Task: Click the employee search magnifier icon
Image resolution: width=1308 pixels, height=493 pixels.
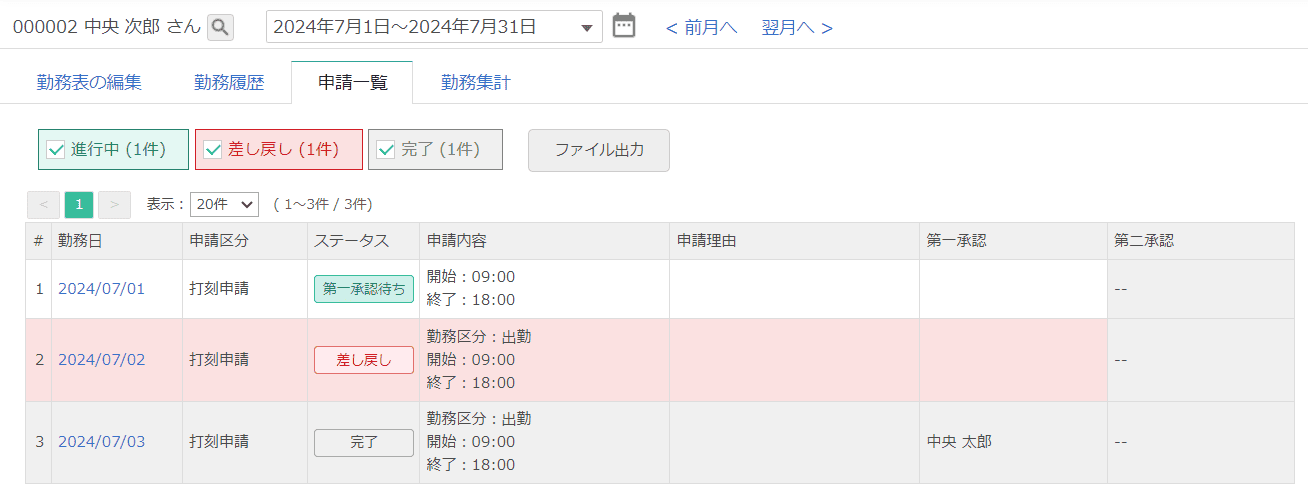Action: click(x=220, y=27)
